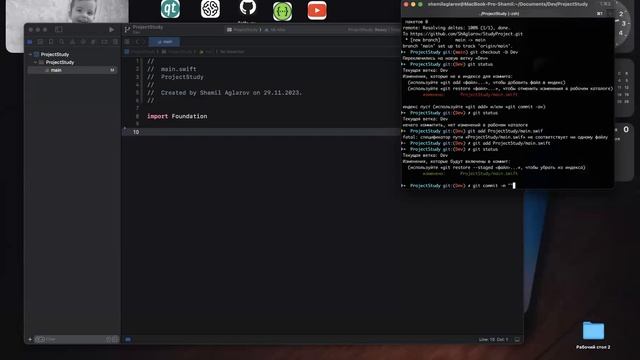Open the GitHub desktop icon

coord(248,7)
